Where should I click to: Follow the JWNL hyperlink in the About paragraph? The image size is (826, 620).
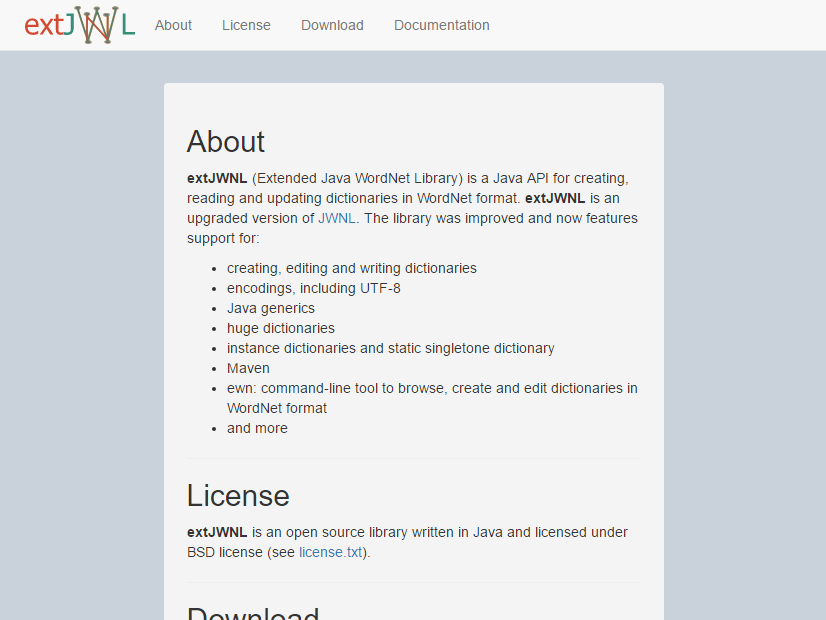click(x=337, y=218)
